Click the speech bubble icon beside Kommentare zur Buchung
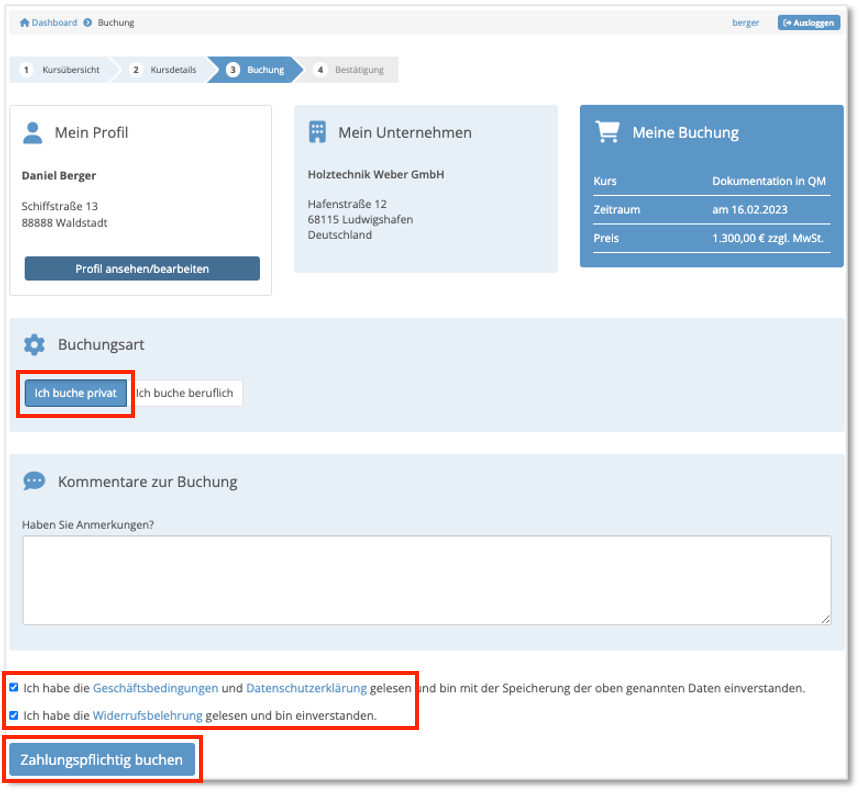The height and width of the screenshot is (792, 860). [x=34, y=481]
